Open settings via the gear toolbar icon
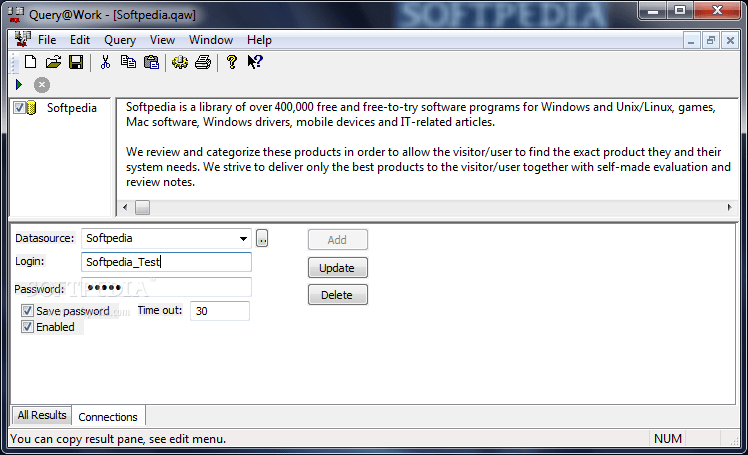 tap(180, 62)
